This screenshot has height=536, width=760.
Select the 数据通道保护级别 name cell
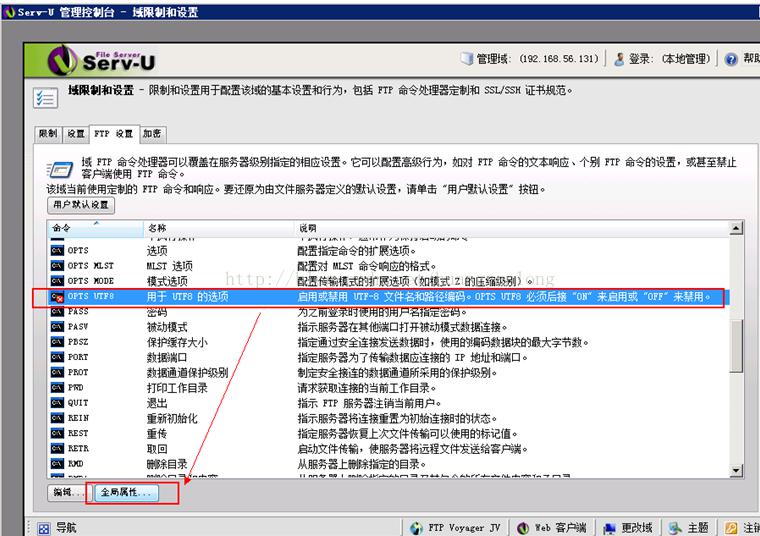tap(188, 373)
